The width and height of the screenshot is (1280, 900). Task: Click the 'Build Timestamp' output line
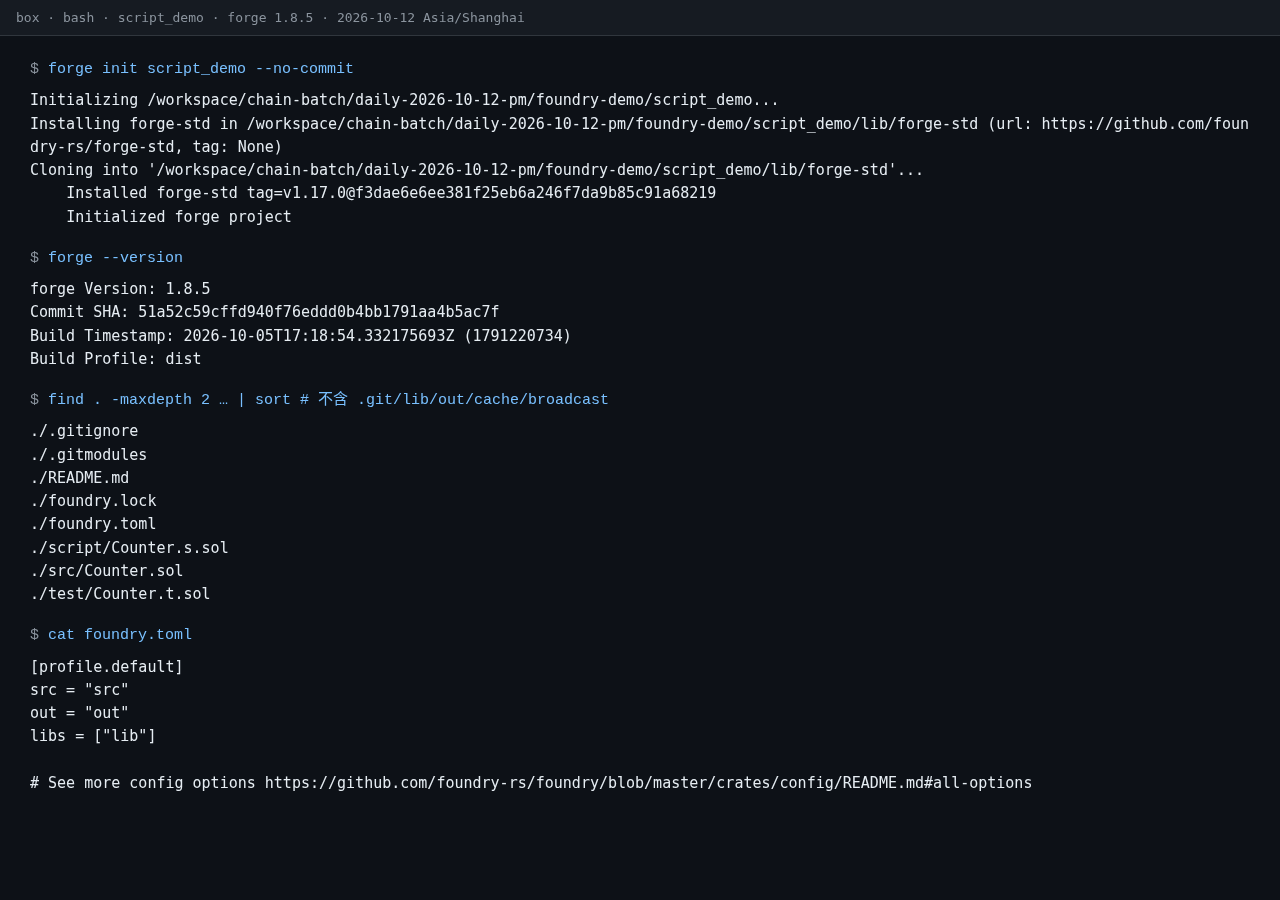coord(301,336)
